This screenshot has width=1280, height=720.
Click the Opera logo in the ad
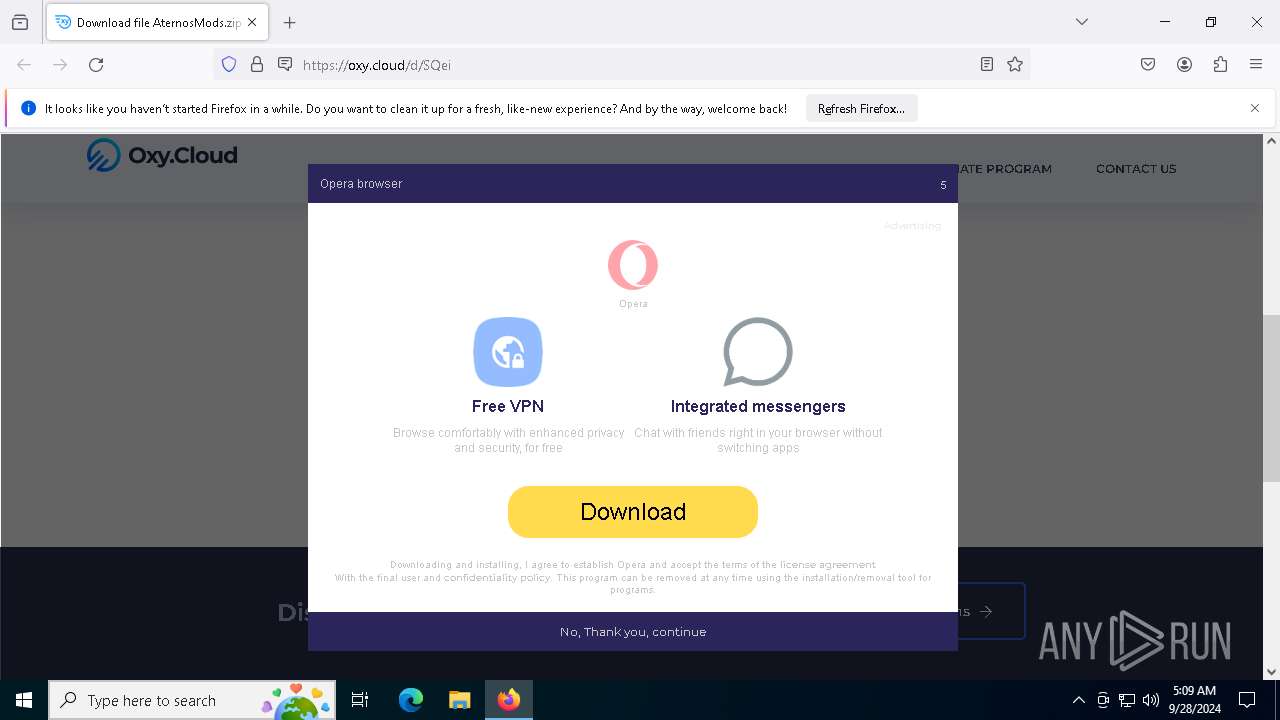tap(633, 265)
